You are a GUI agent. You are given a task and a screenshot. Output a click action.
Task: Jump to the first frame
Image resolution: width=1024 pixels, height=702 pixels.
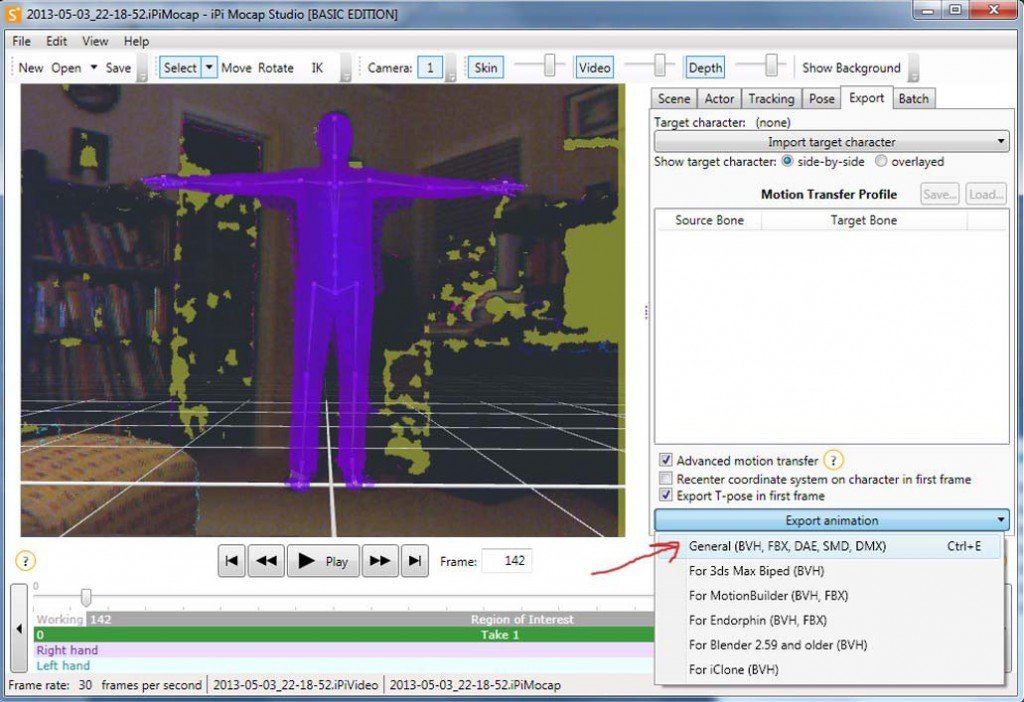point(231,561)
